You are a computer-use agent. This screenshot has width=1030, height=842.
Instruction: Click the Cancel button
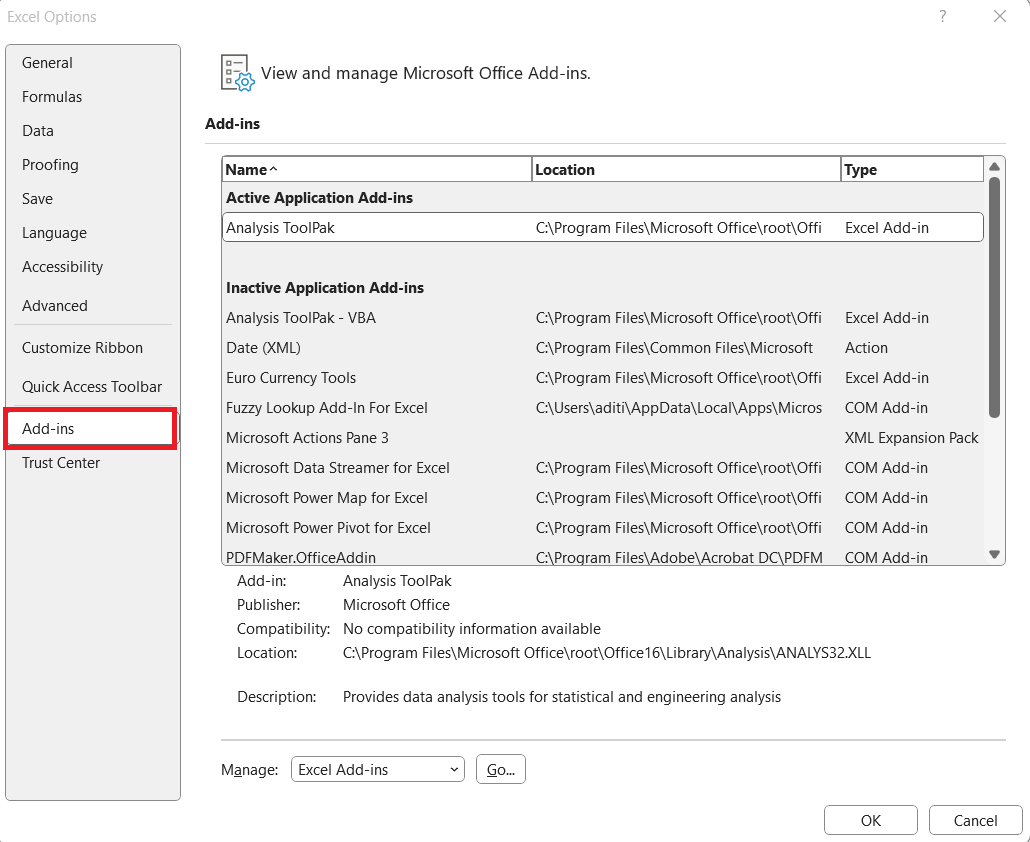point(975,820)
